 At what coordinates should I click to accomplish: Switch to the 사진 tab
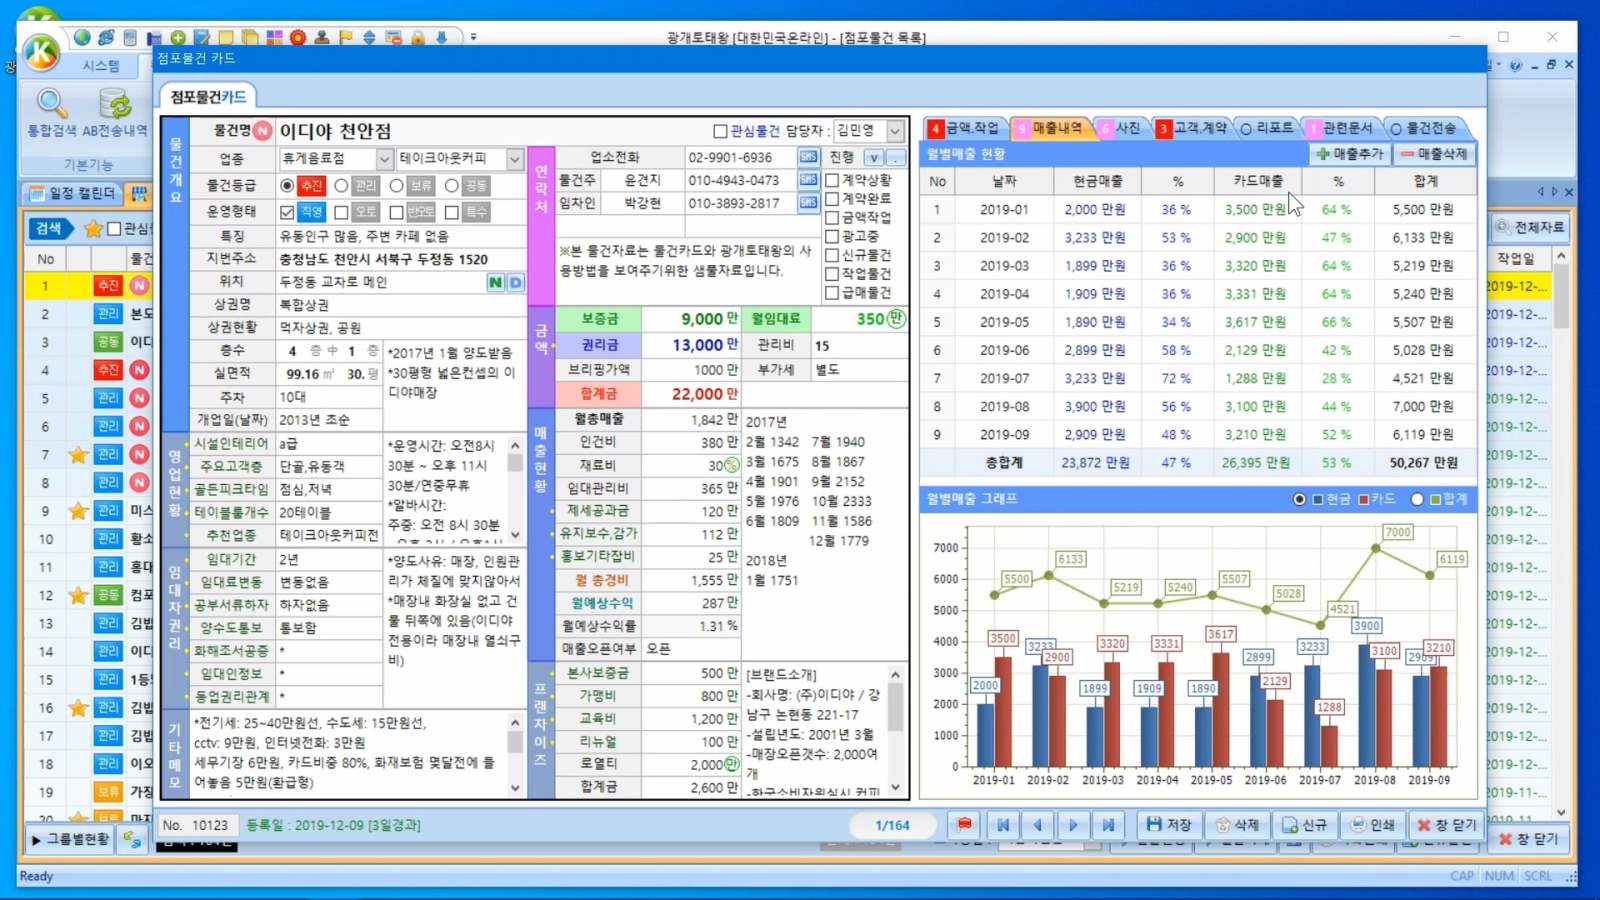tap(1120, 128)
